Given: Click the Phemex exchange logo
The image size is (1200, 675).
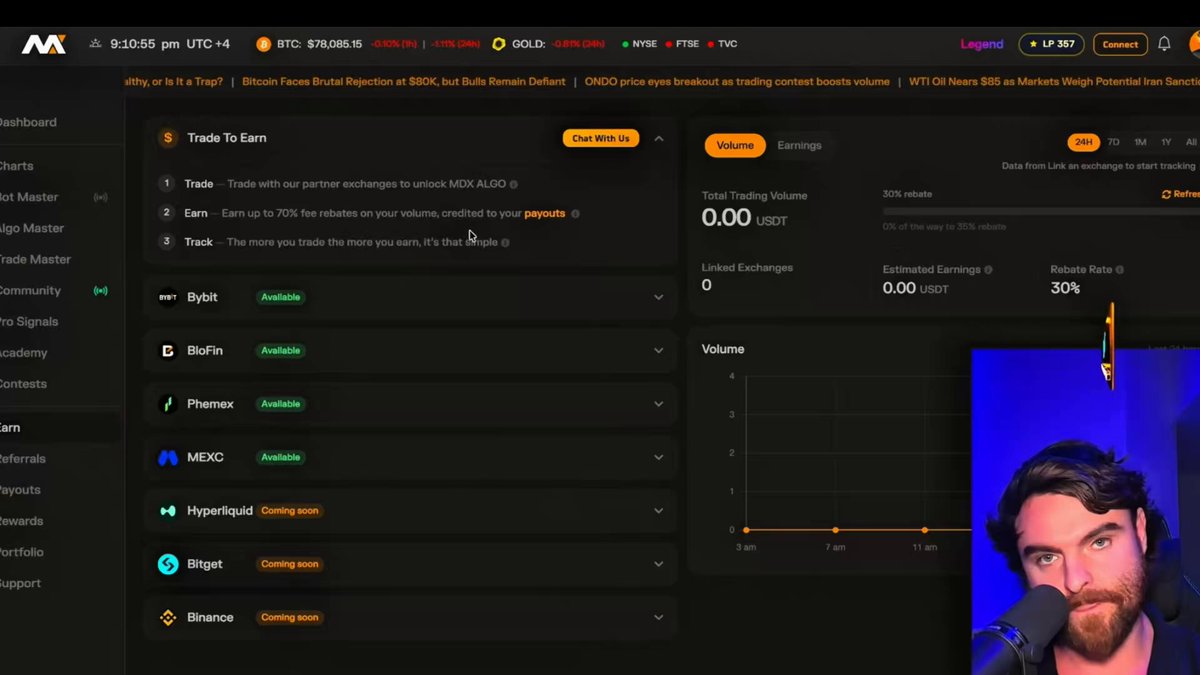Looking at the screenshot, I should (x=168, y=404).
